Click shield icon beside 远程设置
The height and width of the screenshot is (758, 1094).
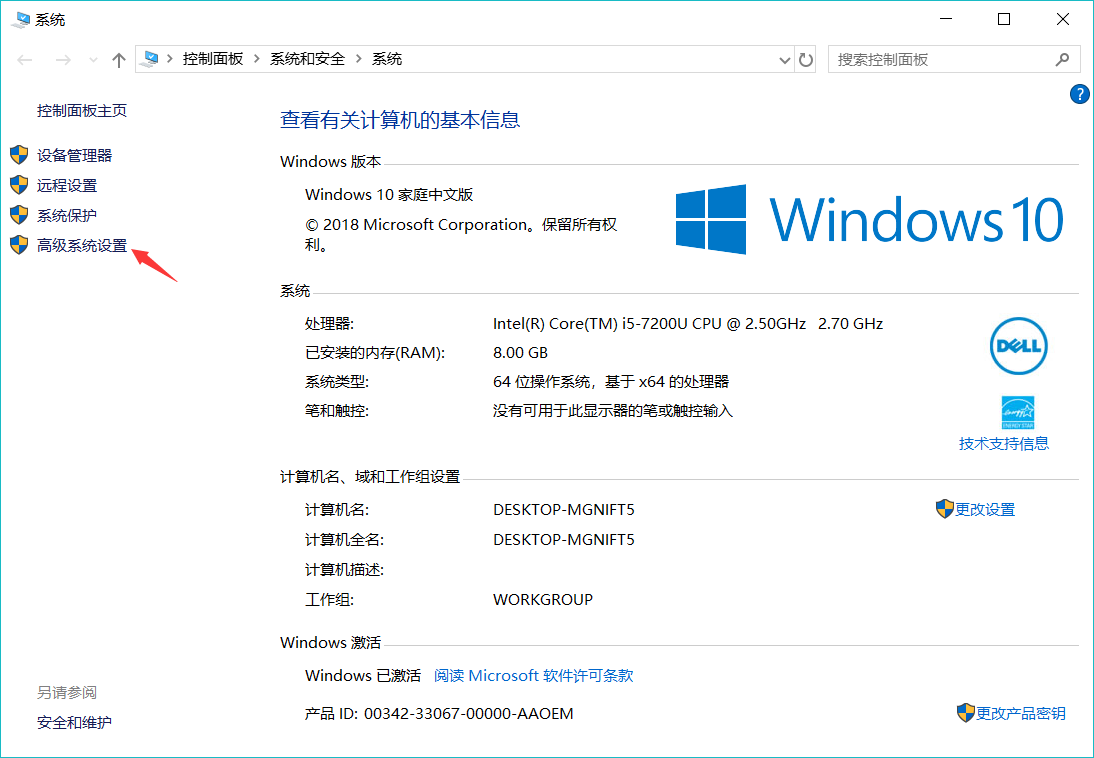(x=20, y=185)
